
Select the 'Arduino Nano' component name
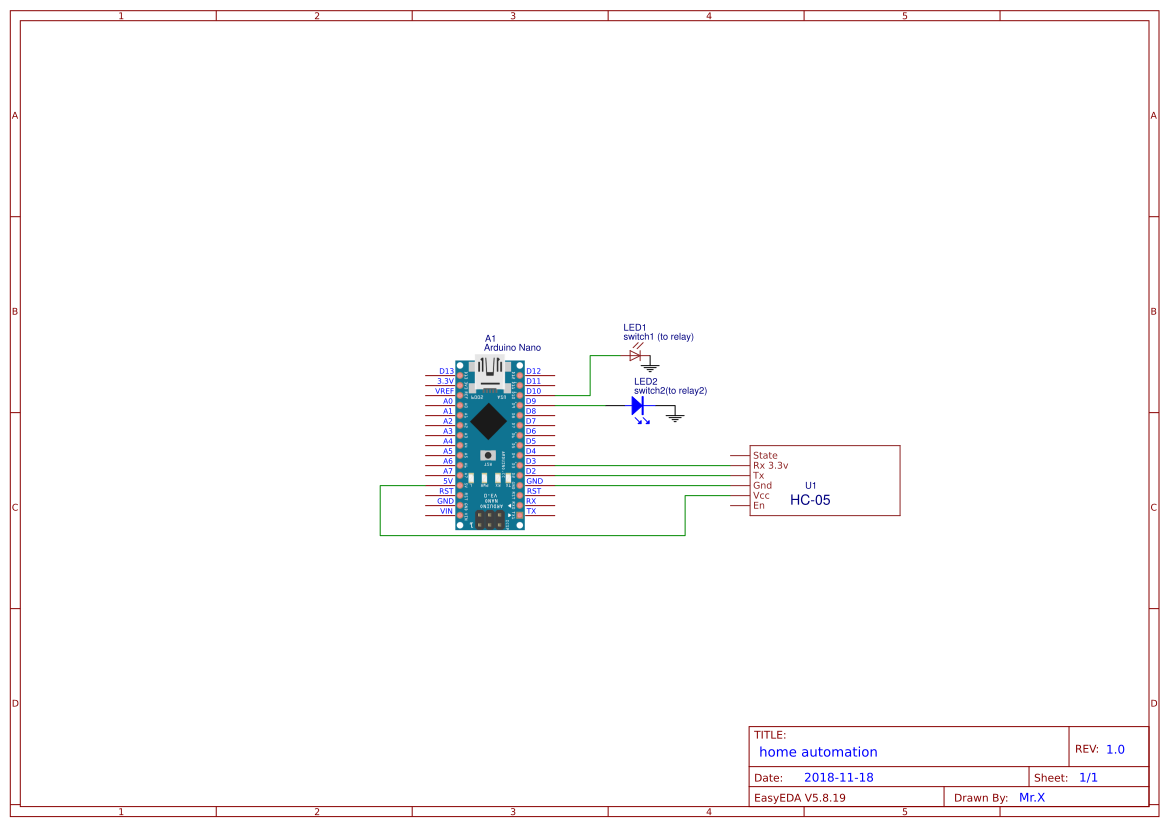[512, 348]
